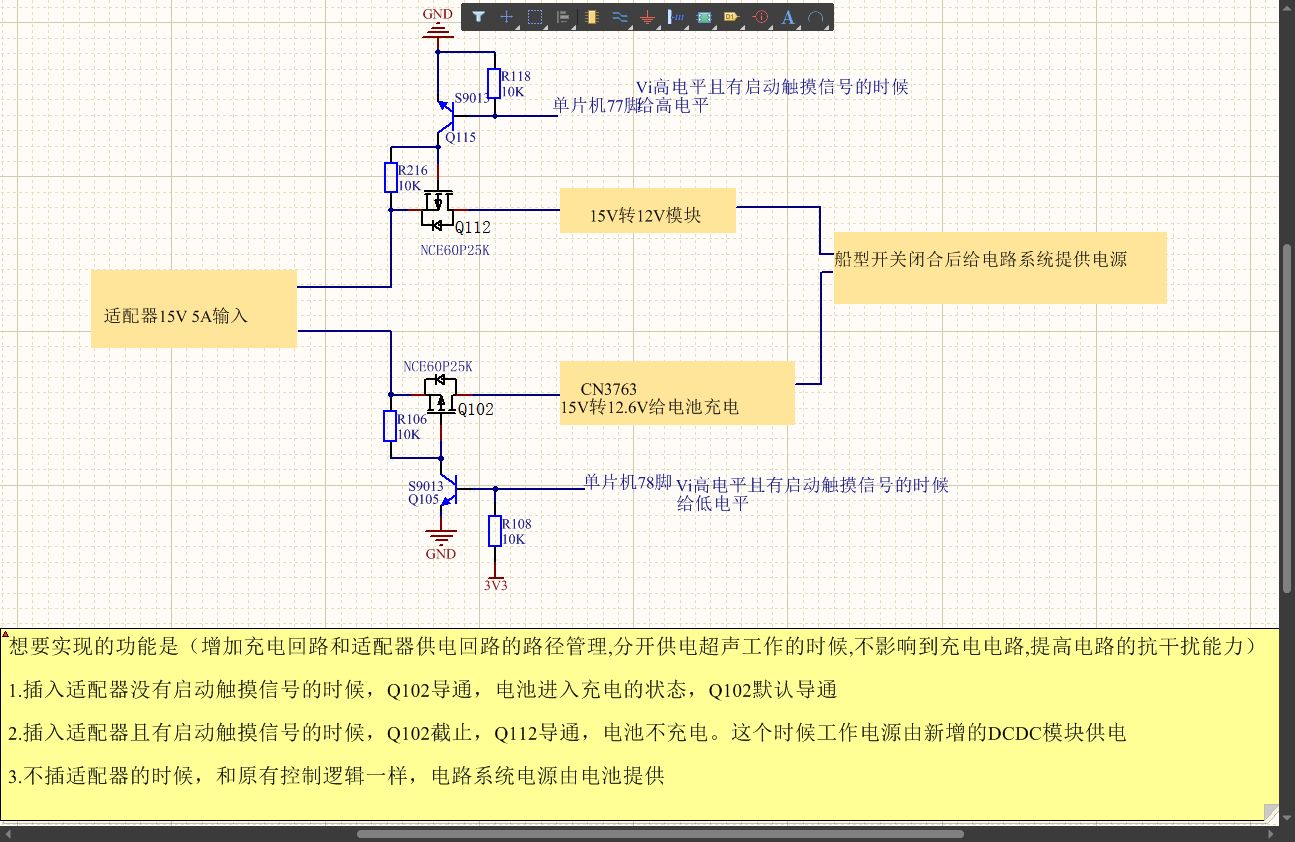Select resistor R108 10K
Image resolution: width=1295 pixels, height=842 pixels.
[494, 531]
